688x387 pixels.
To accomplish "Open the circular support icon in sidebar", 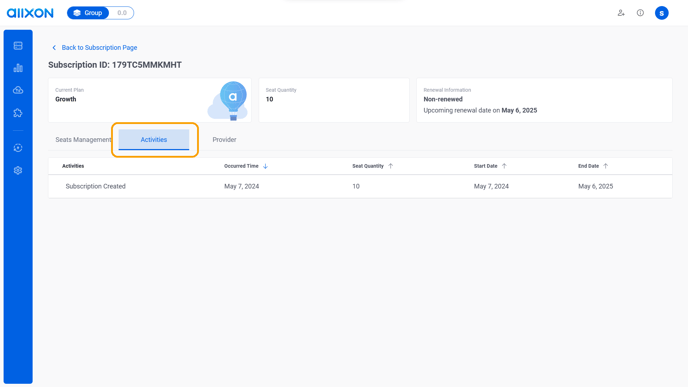I will click(18, 148).
